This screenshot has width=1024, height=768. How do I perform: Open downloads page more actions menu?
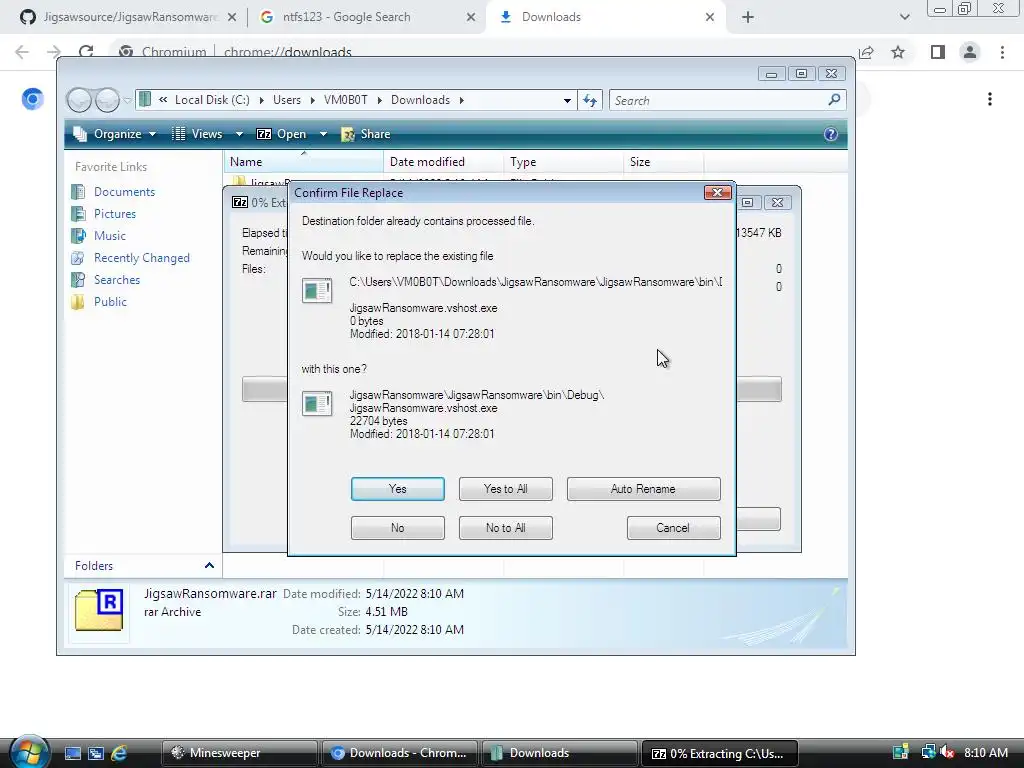point(990,99)
